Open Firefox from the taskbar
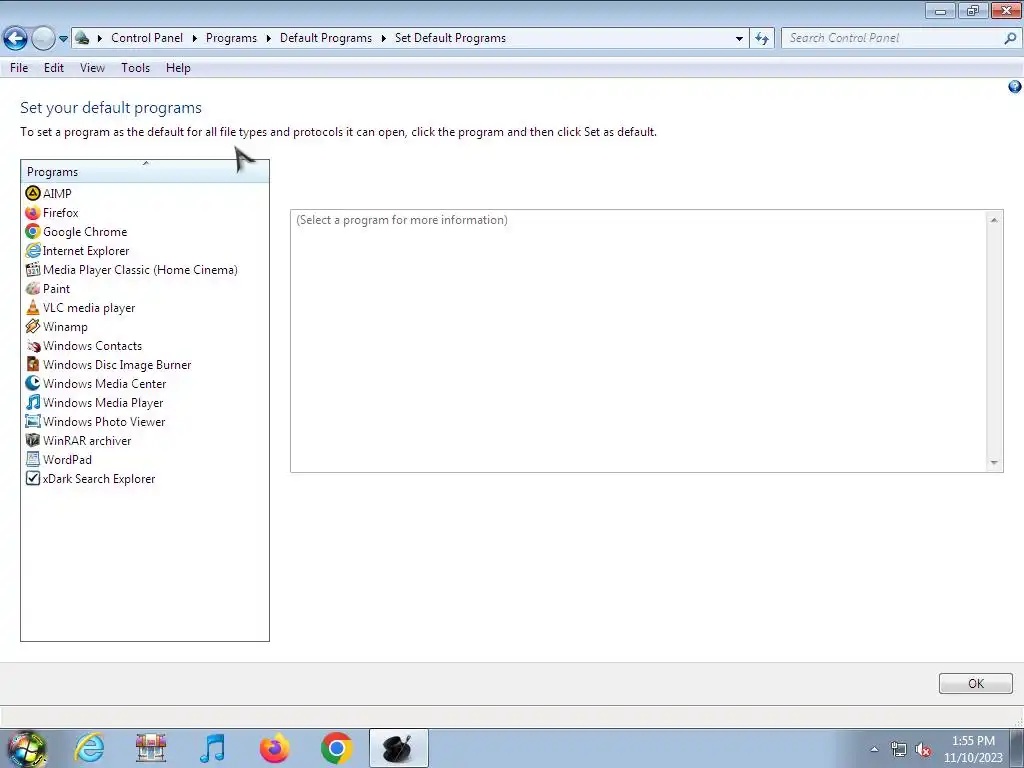The width and height of the screenshot is (1024, 768). click(x=274, y=748)
